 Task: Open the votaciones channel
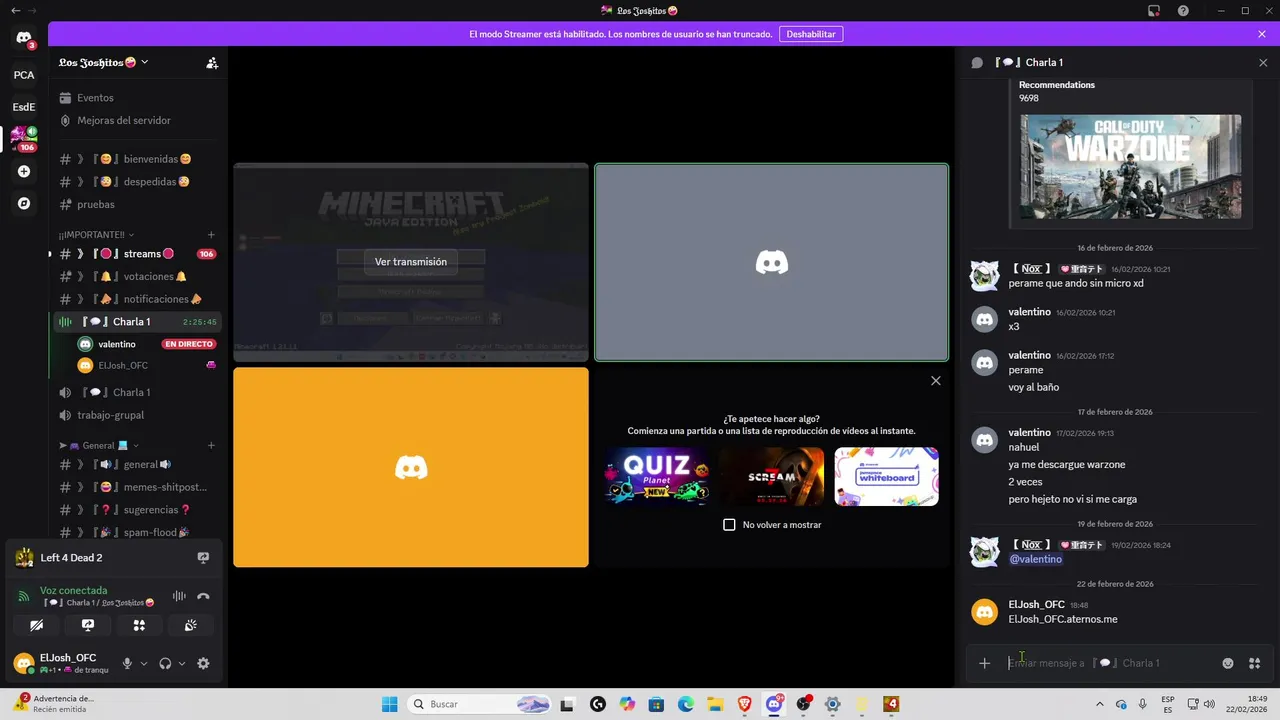click(x=138, y=276)
